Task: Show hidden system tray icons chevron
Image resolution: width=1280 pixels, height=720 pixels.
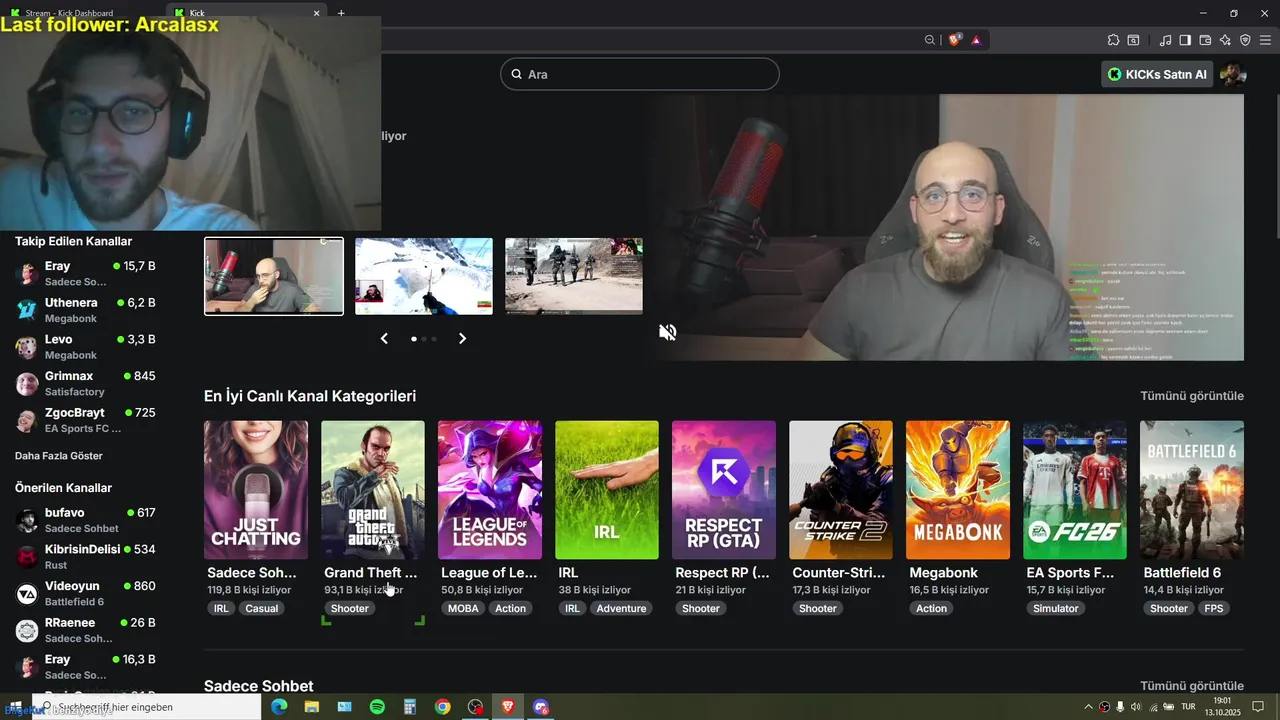Action: click(x=1089, y=707)
